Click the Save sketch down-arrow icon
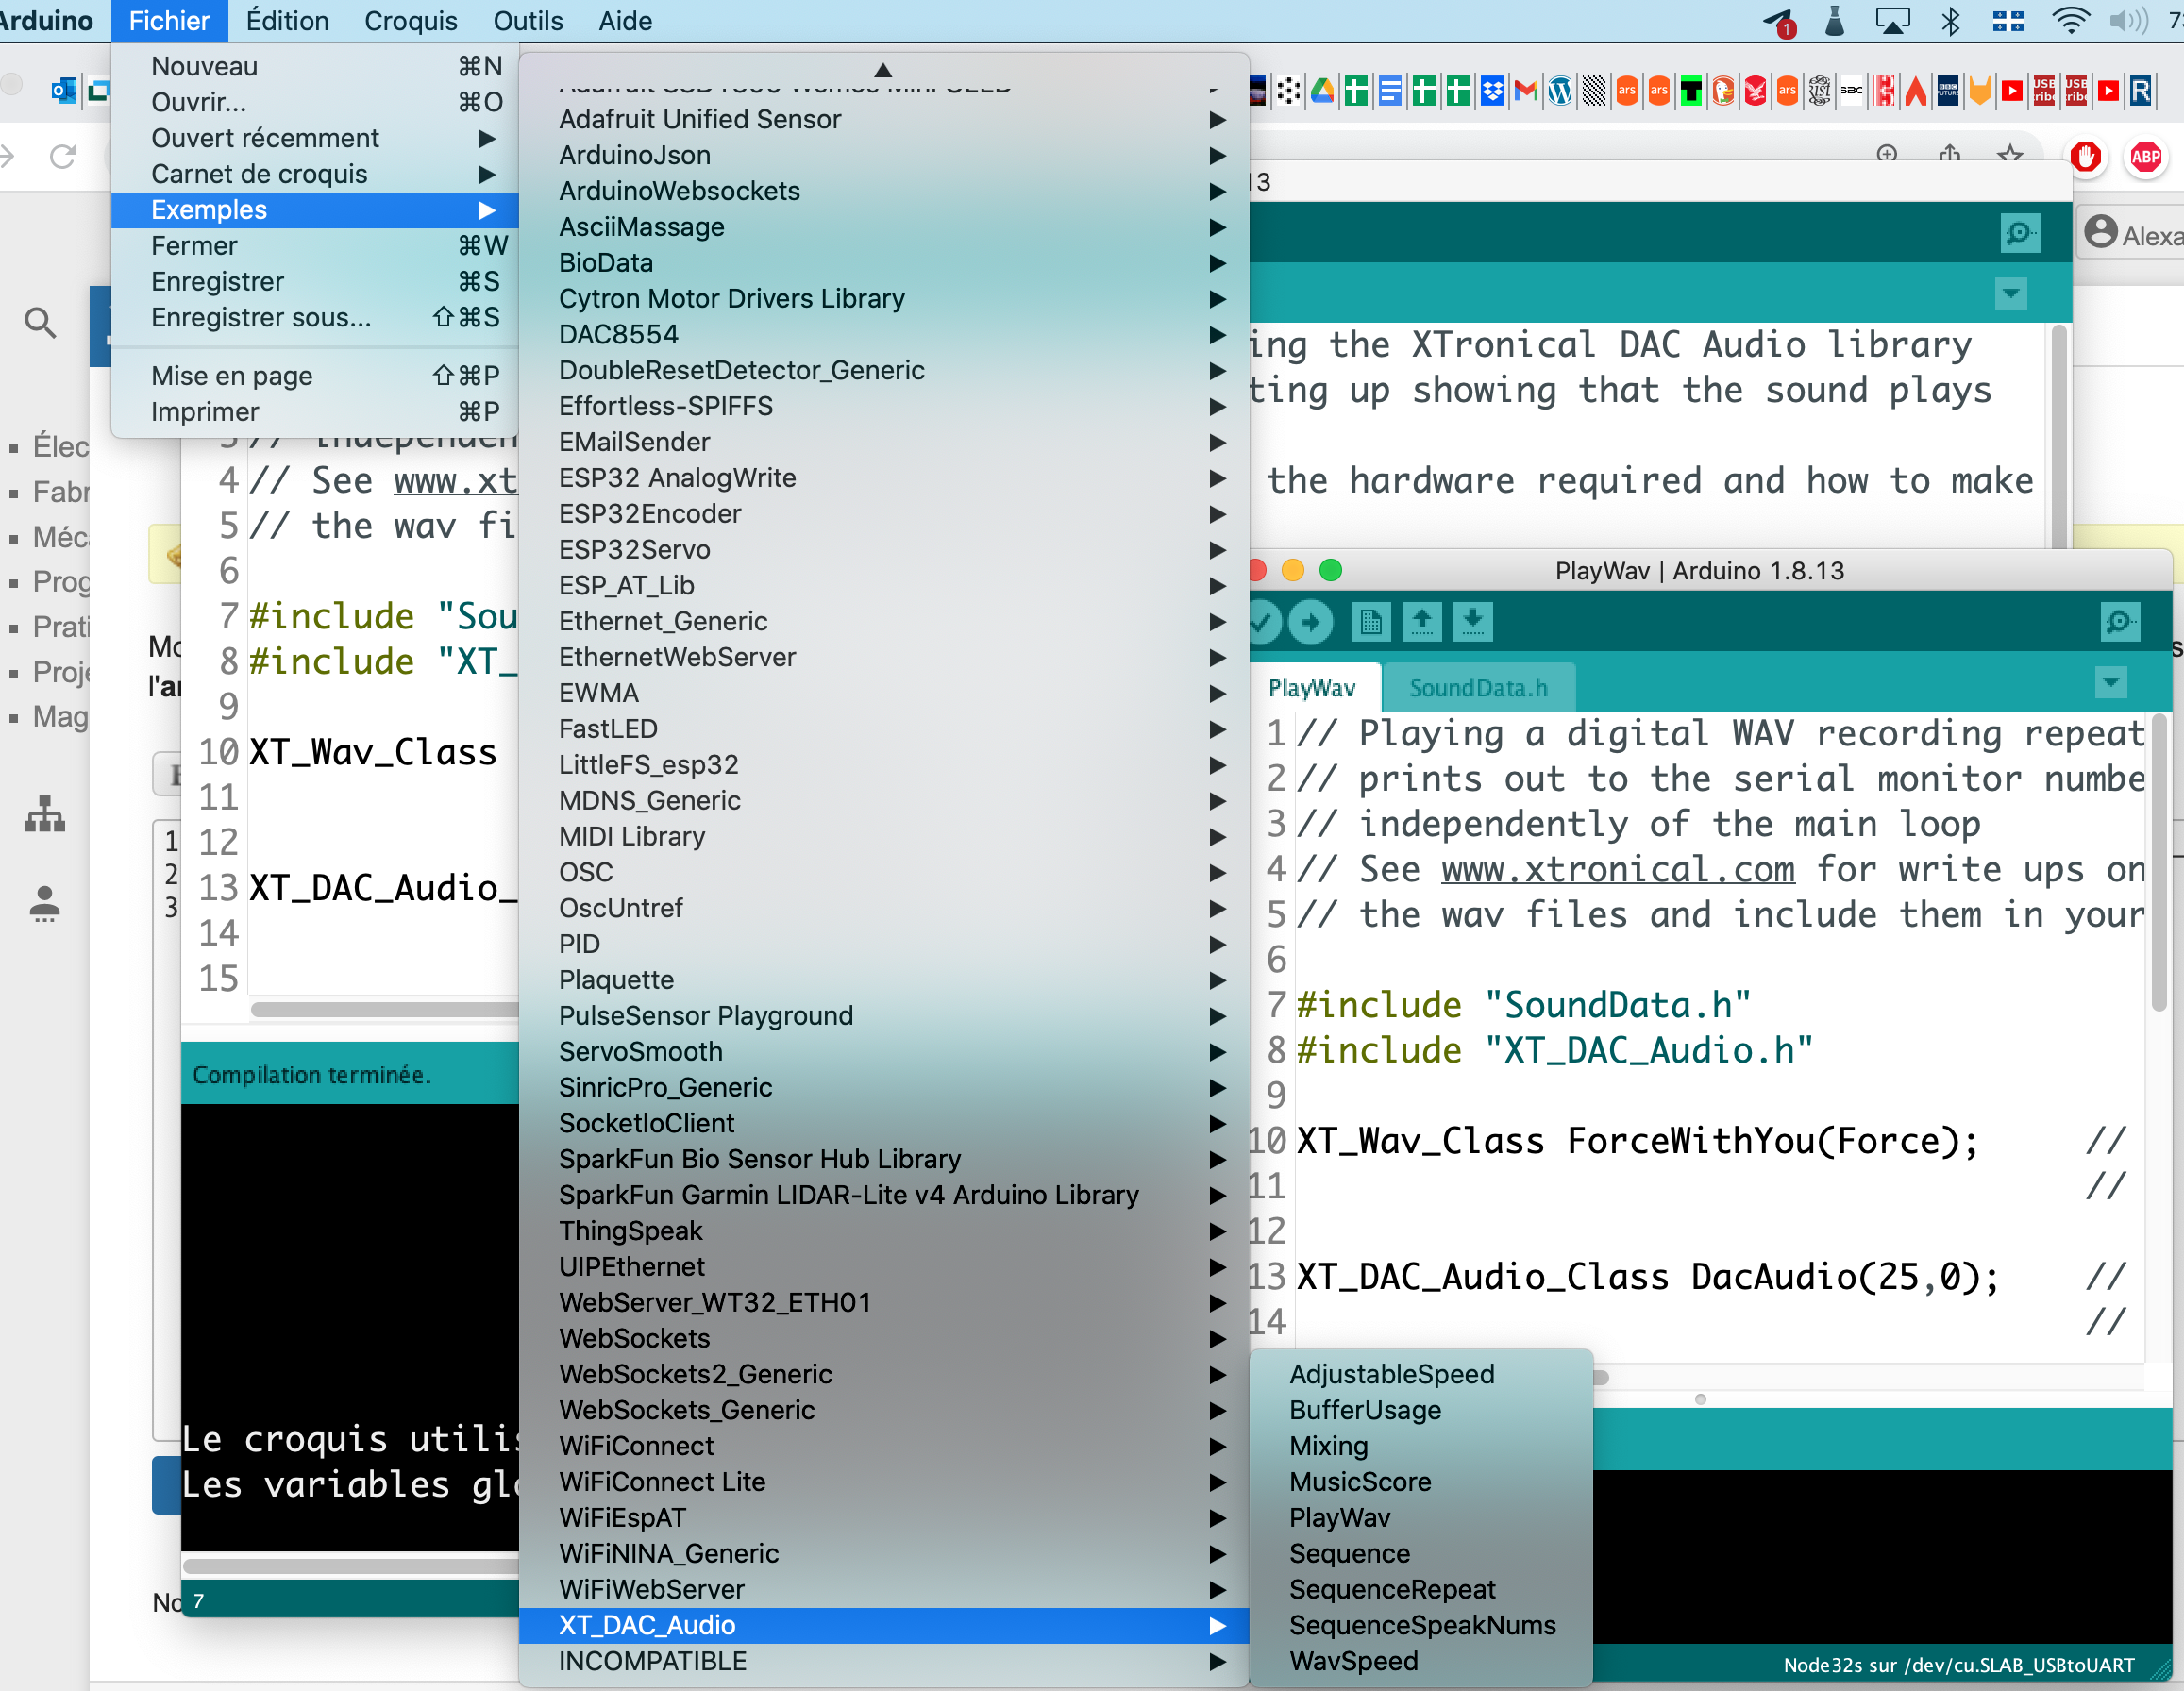This screenshot has height=1691, width=2184. [x=1472, y=622]
